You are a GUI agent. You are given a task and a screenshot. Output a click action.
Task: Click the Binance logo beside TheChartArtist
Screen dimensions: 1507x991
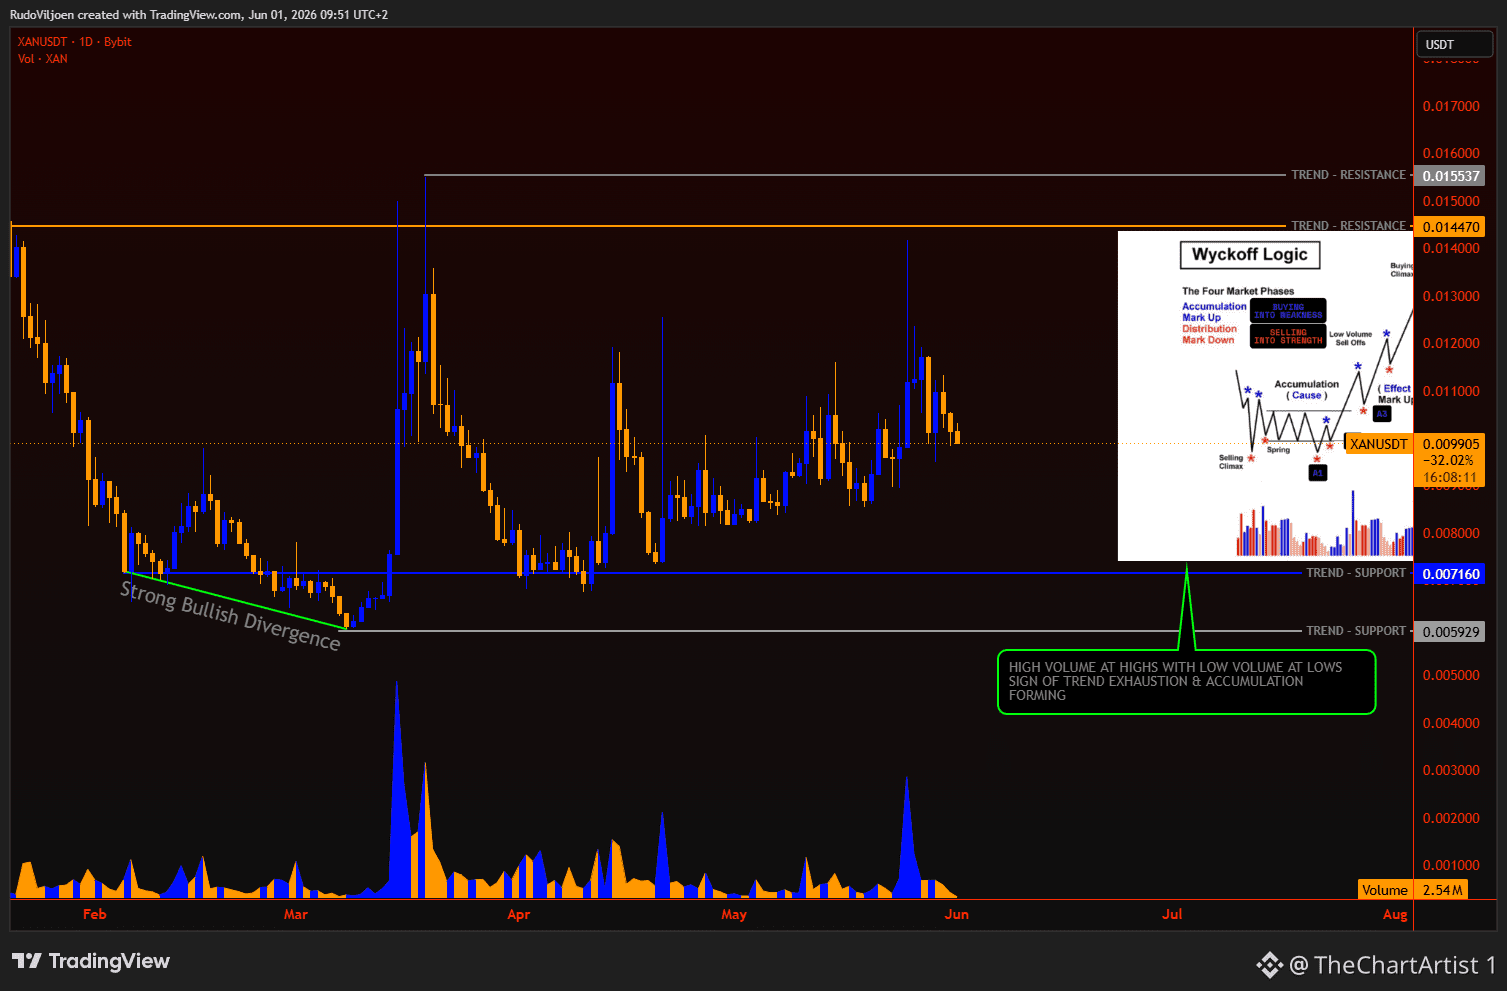[1270, 965]
